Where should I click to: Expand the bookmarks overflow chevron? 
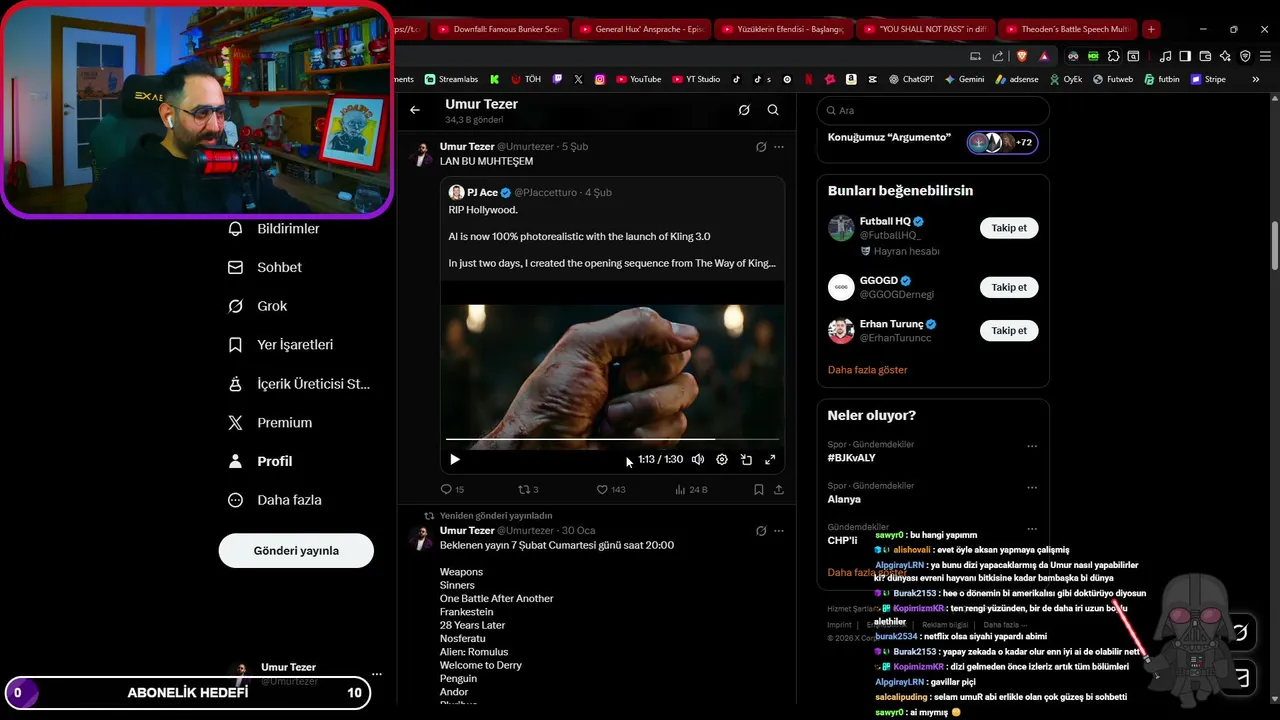tap(1256, 79)
